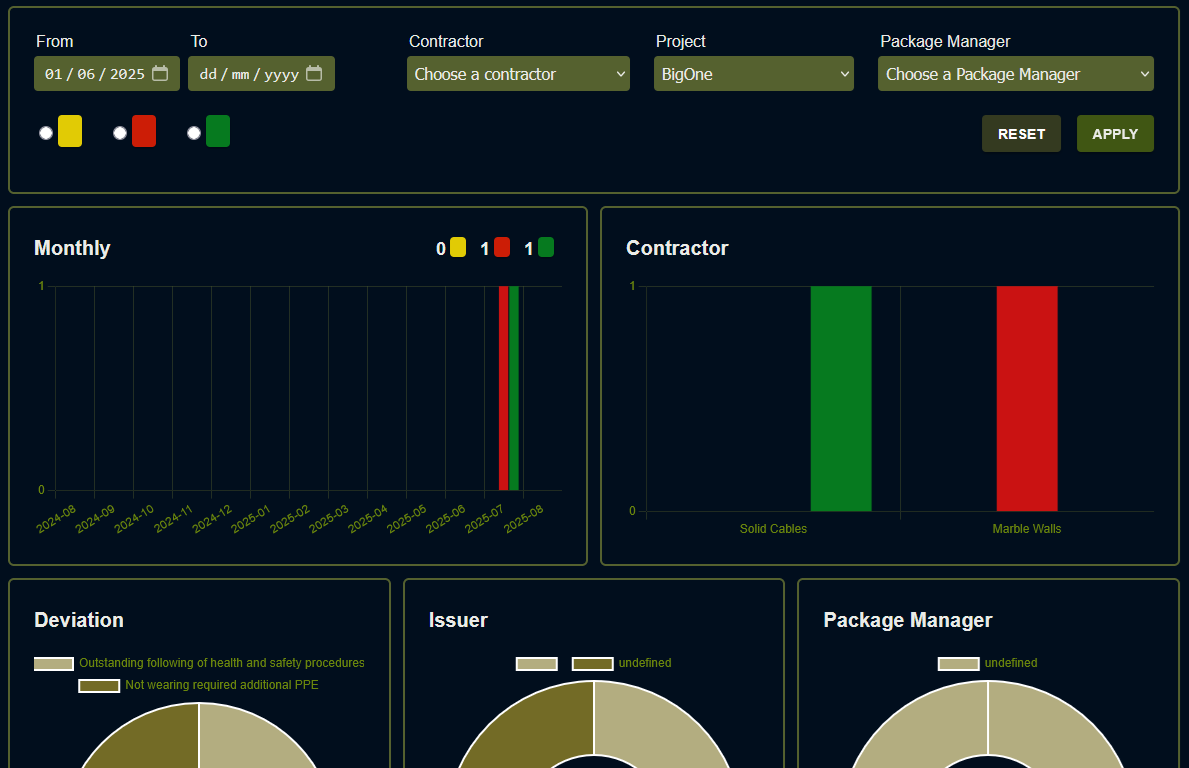This screenshot has width=1189, height=768.
Task: Open the To date calendar picker icon
Action: point(314,74)
